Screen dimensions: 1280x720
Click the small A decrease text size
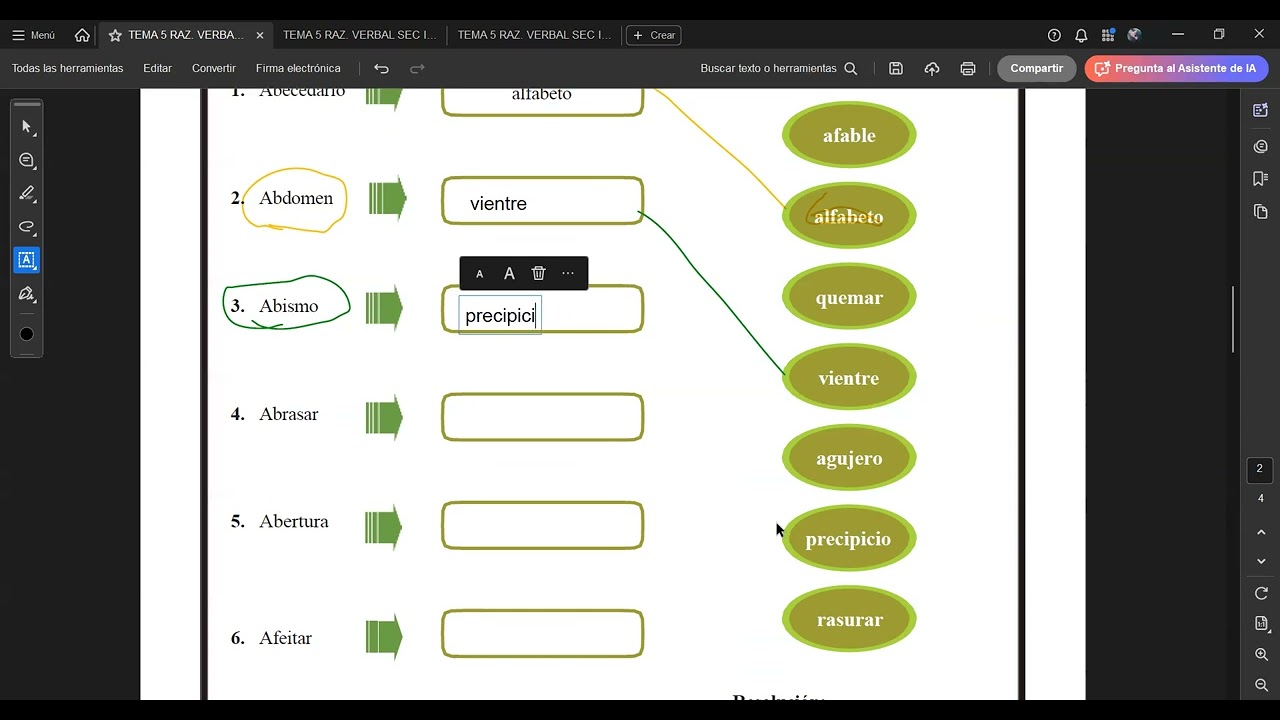479,274
